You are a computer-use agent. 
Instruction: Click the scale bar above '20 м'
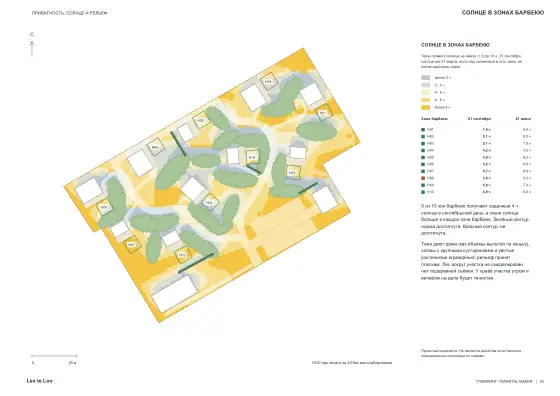pos(54,356)
